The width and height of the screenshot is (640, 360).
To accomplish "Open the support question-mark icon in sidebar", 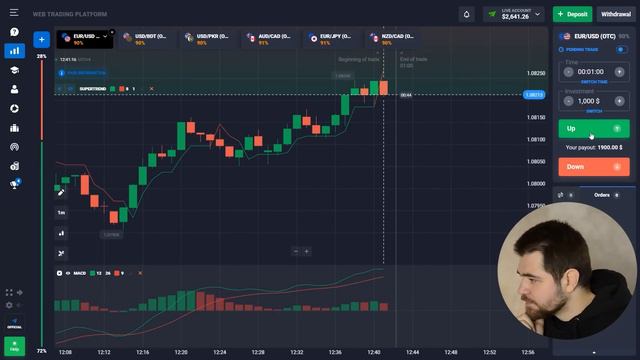I will (14, 32).
